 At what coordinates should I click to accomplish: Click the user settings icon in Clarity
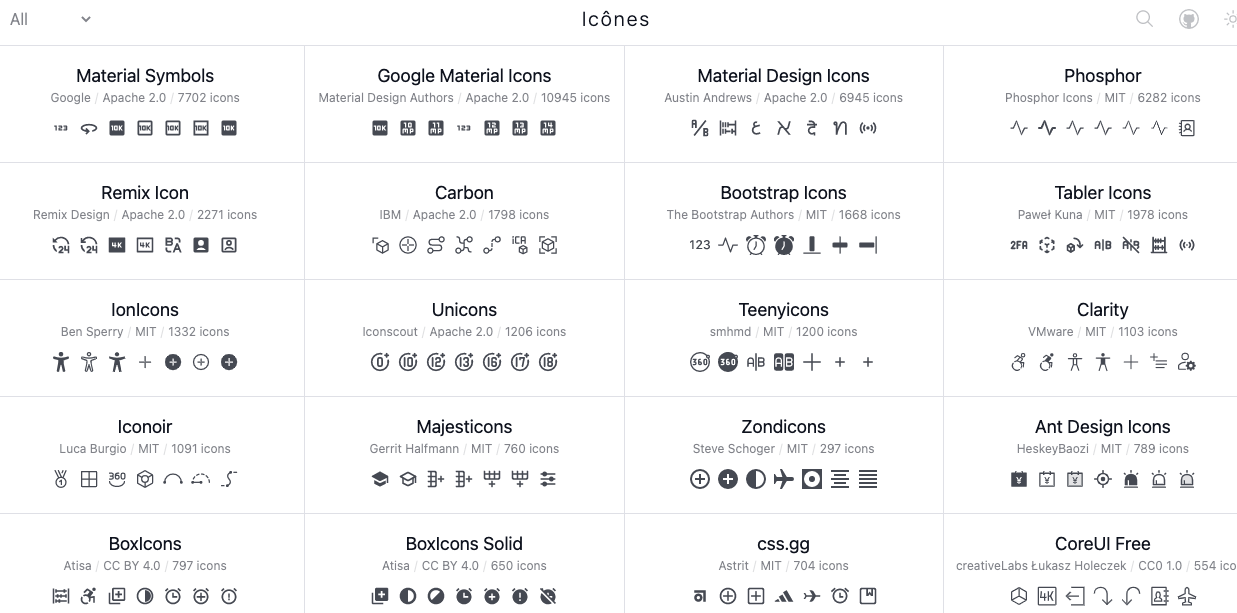1187,362
